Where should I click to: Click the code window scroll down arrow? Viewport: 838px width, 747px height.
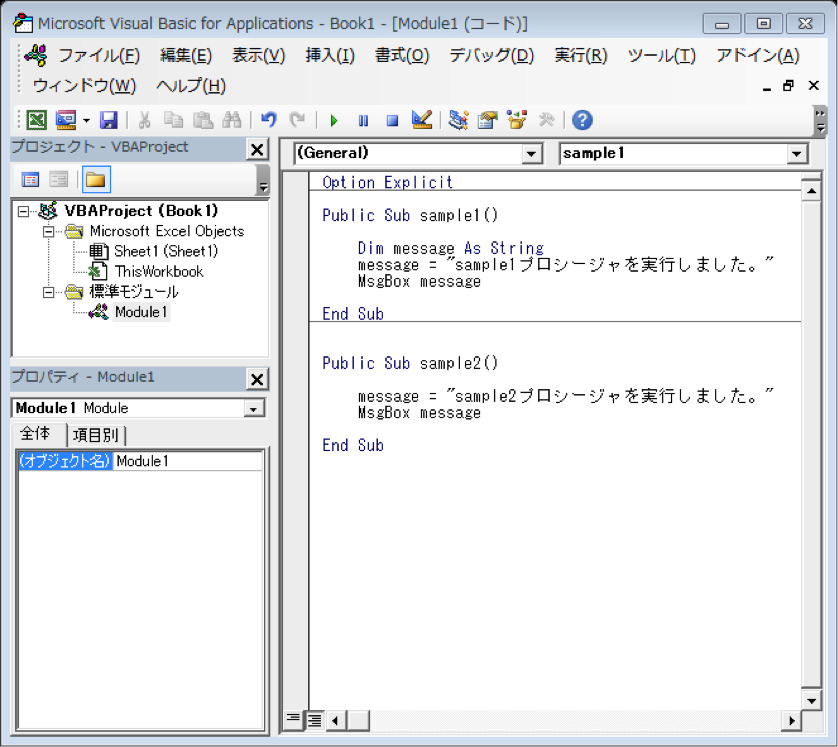point(811,701)
